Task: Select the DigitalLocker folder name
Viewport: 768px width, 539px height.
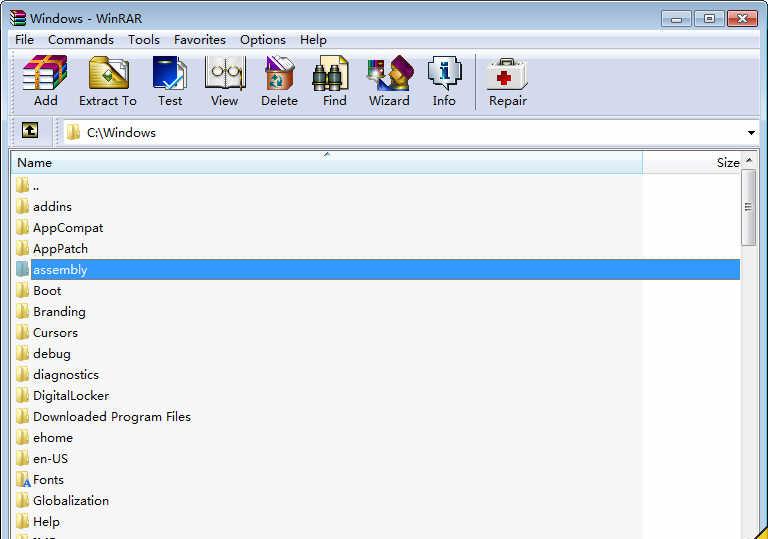Action: click(71, 395)
